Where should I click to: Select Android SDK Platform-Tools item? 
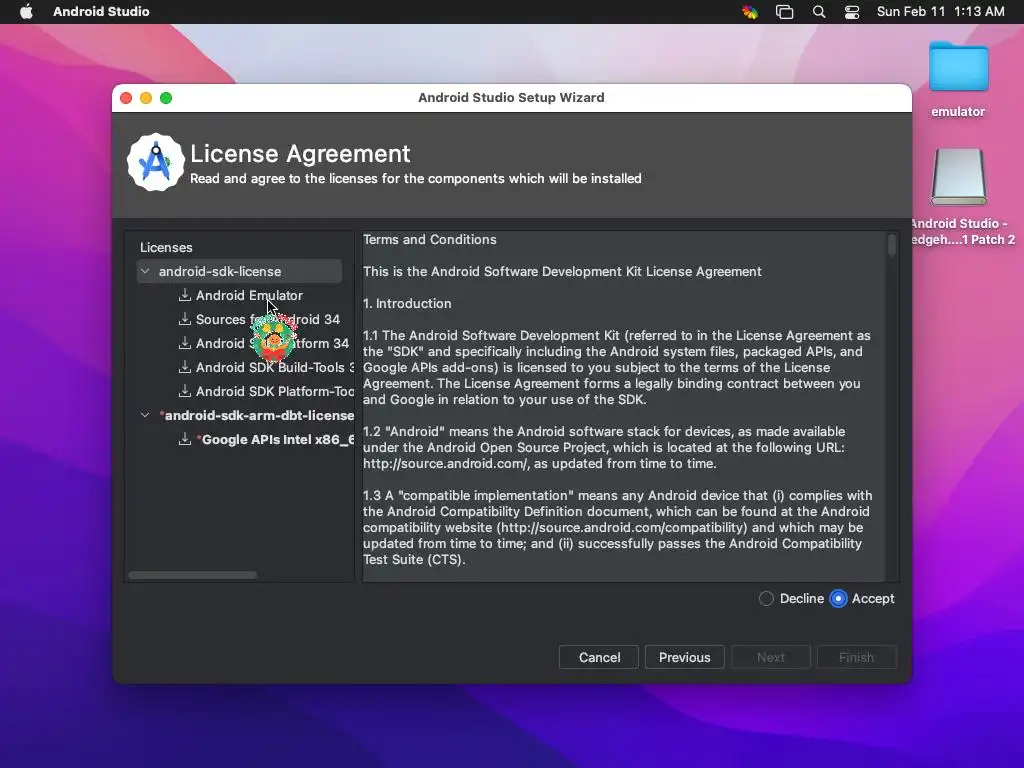(274, 391)
